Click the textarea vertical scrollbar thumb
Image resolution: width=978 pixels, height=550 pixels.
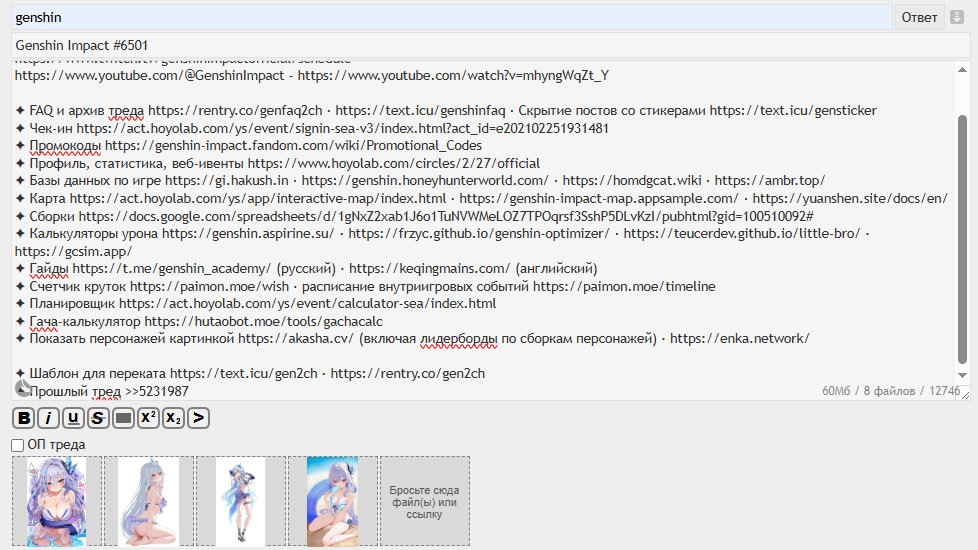[962, 239]
